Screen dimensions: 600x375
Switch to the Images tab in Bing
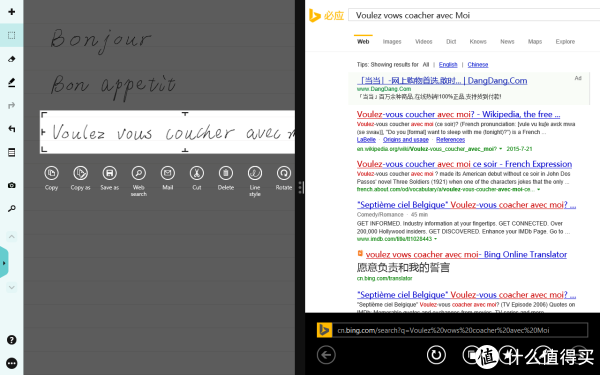pos(392,42)
